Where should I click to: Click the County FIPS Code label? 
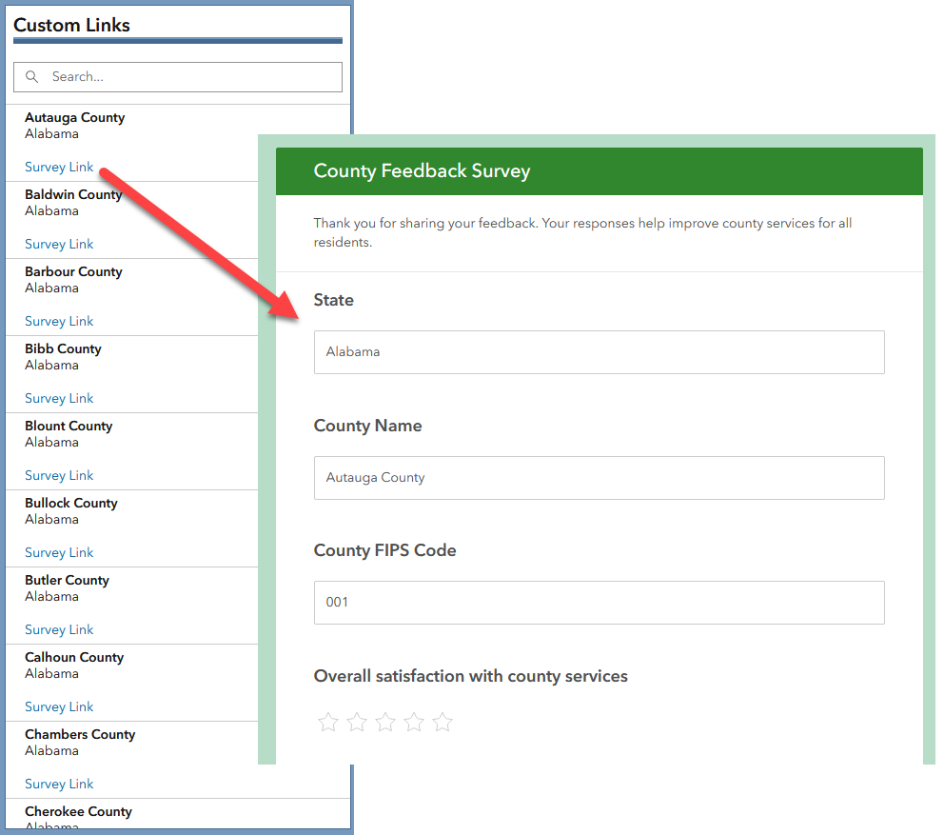[385, 550]
